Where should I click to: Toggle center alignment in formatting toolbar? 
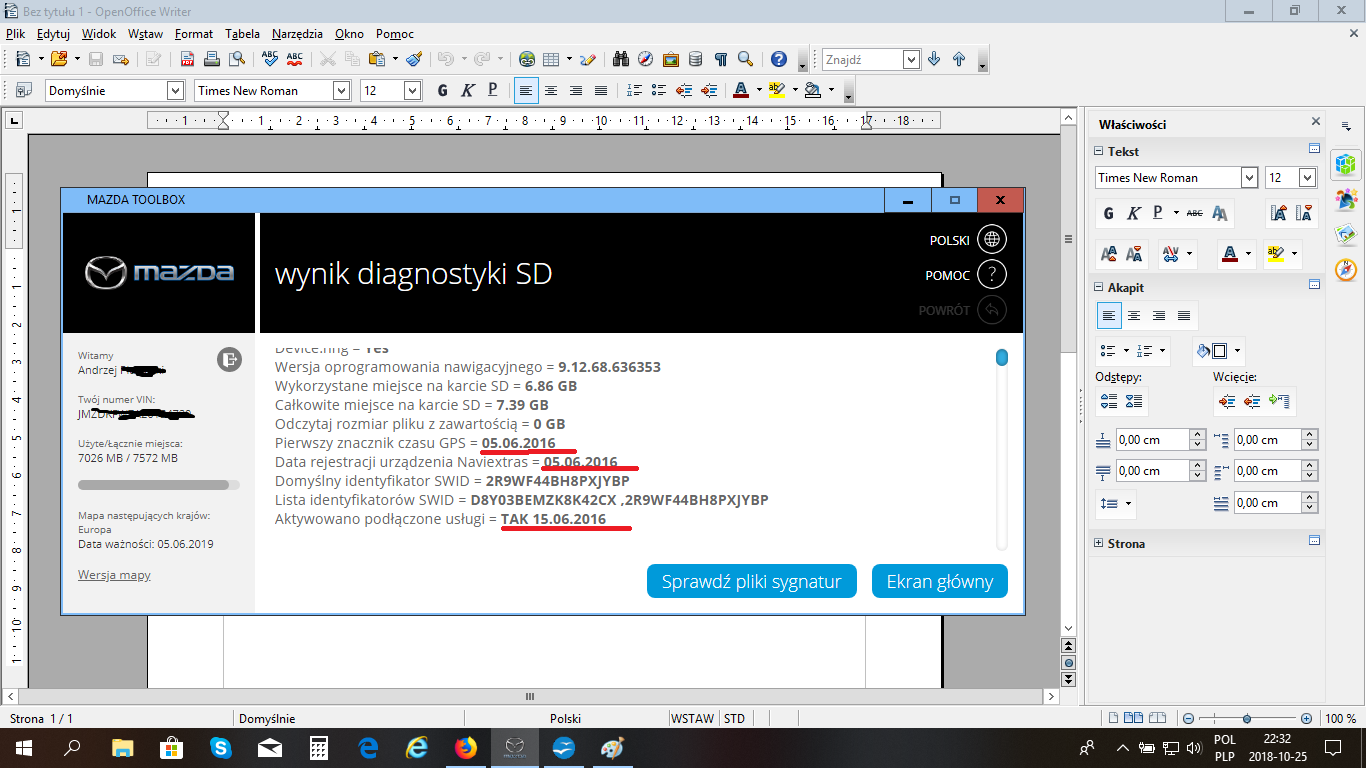tap(550, 91)
